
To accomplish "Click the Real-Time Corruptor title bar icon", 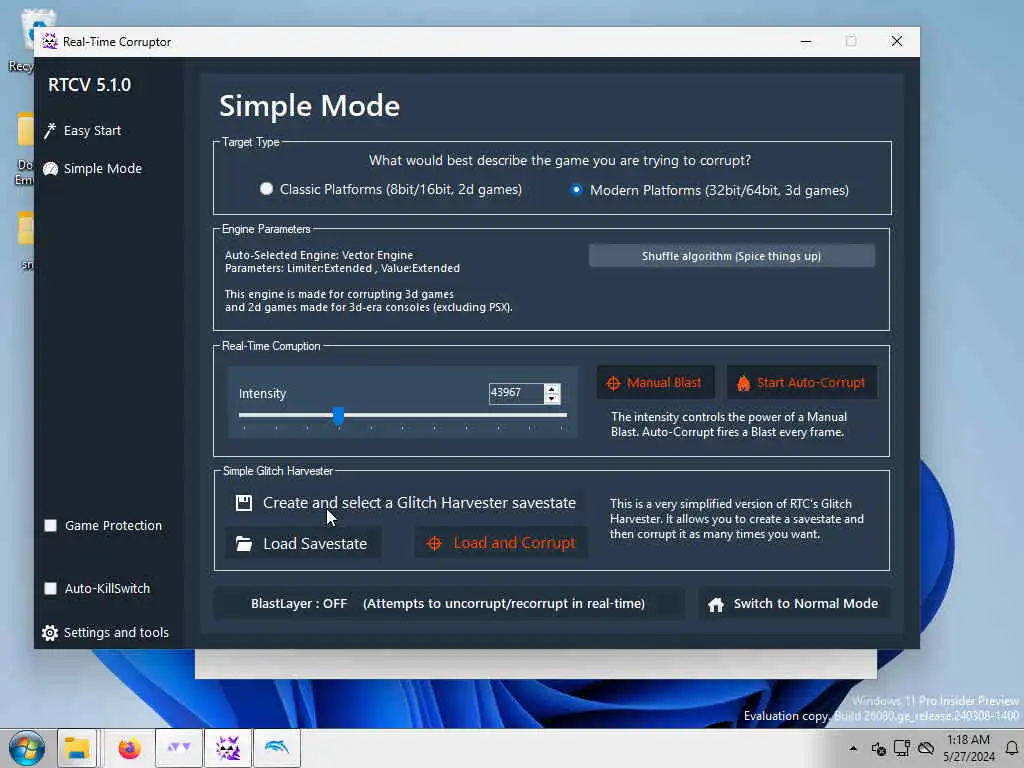I will pos(50,42).
